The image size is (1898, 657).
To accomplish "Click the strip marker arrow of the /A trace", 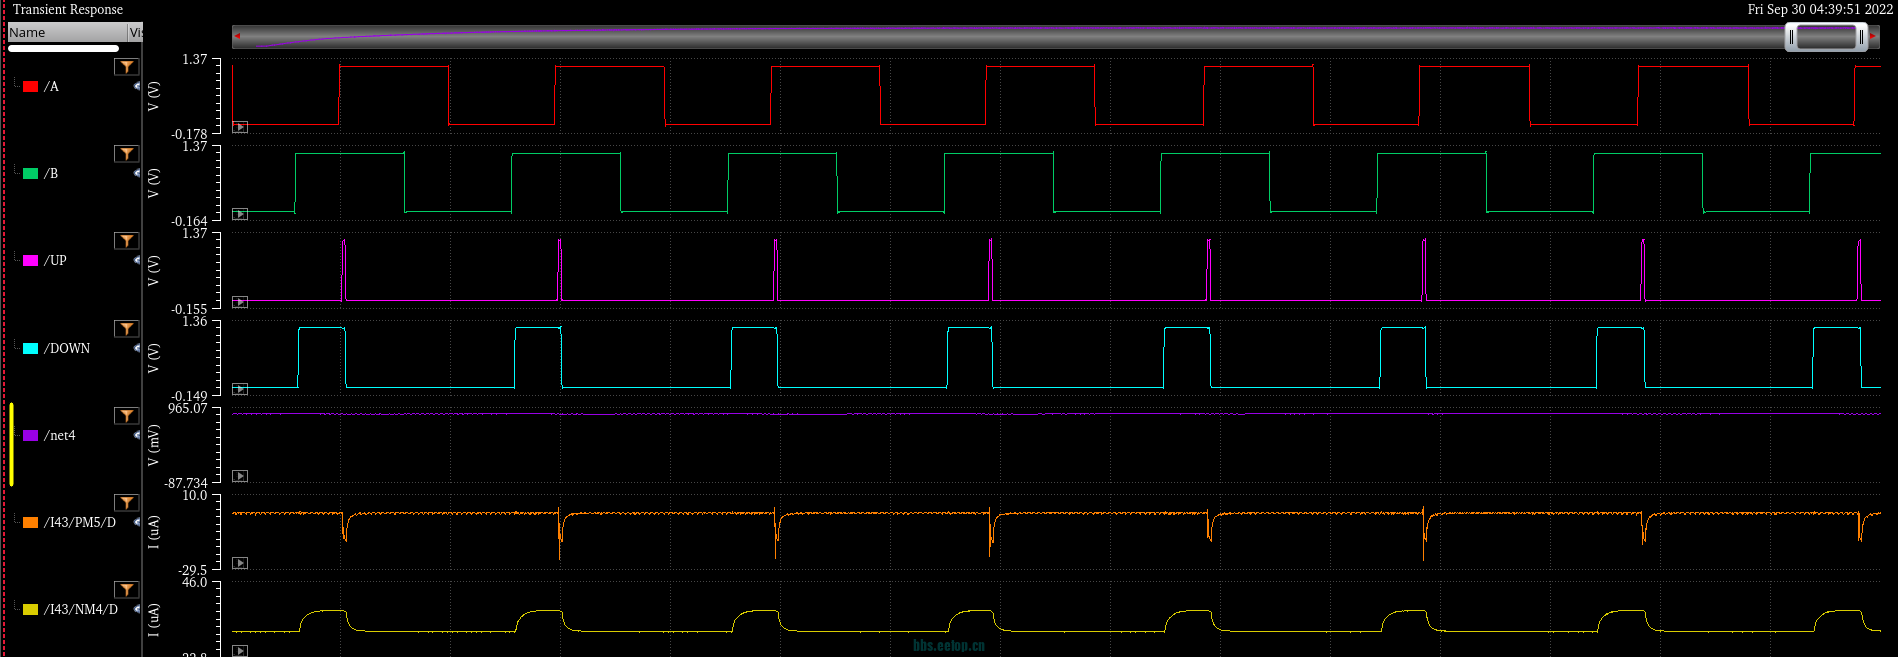I will click(240, 127).
